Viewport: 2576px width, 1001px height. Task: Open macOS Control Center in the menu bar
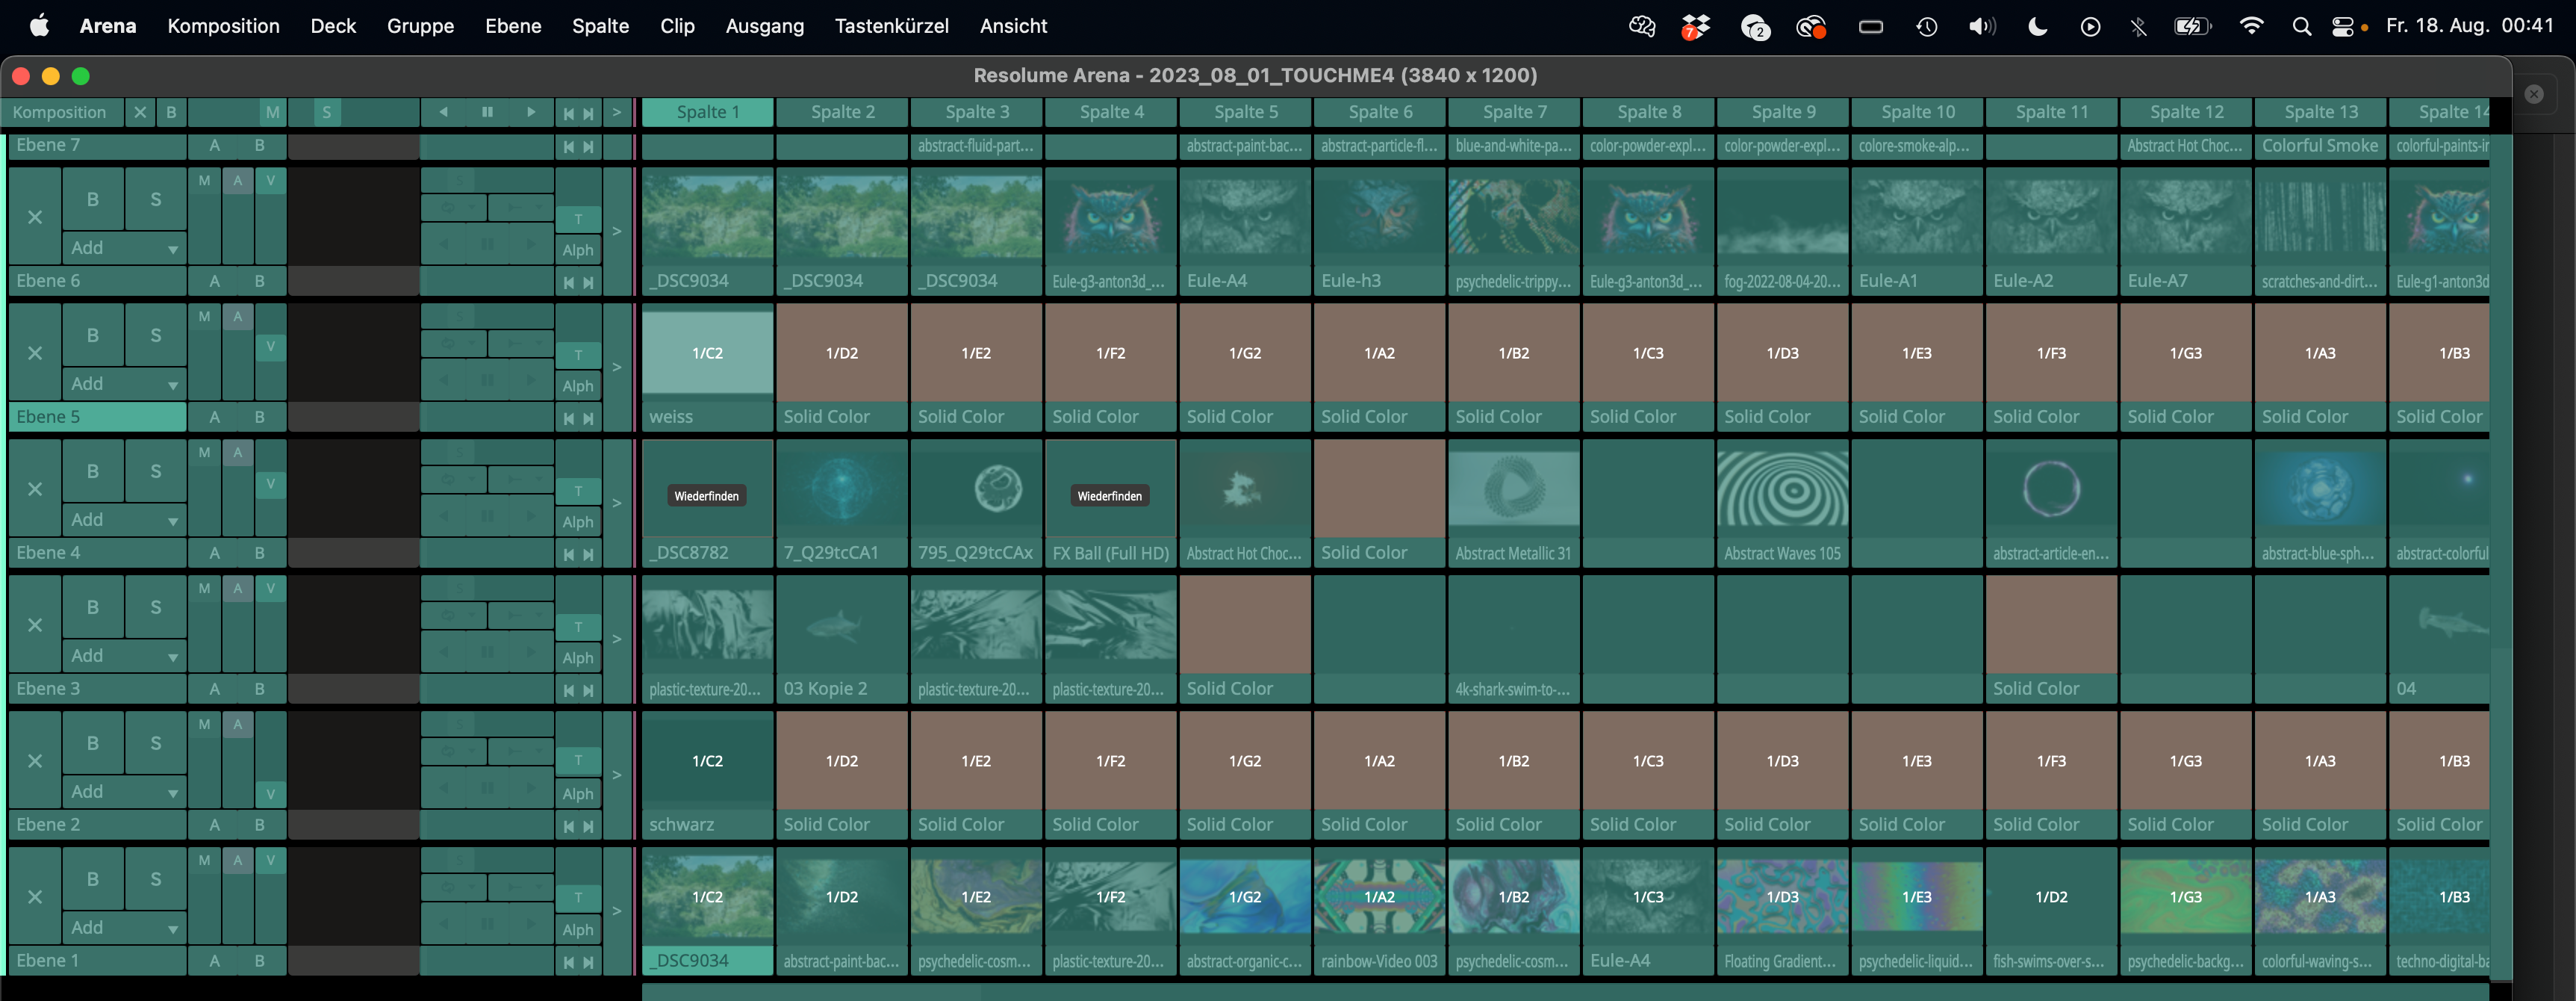click(x=2342, y=26)
